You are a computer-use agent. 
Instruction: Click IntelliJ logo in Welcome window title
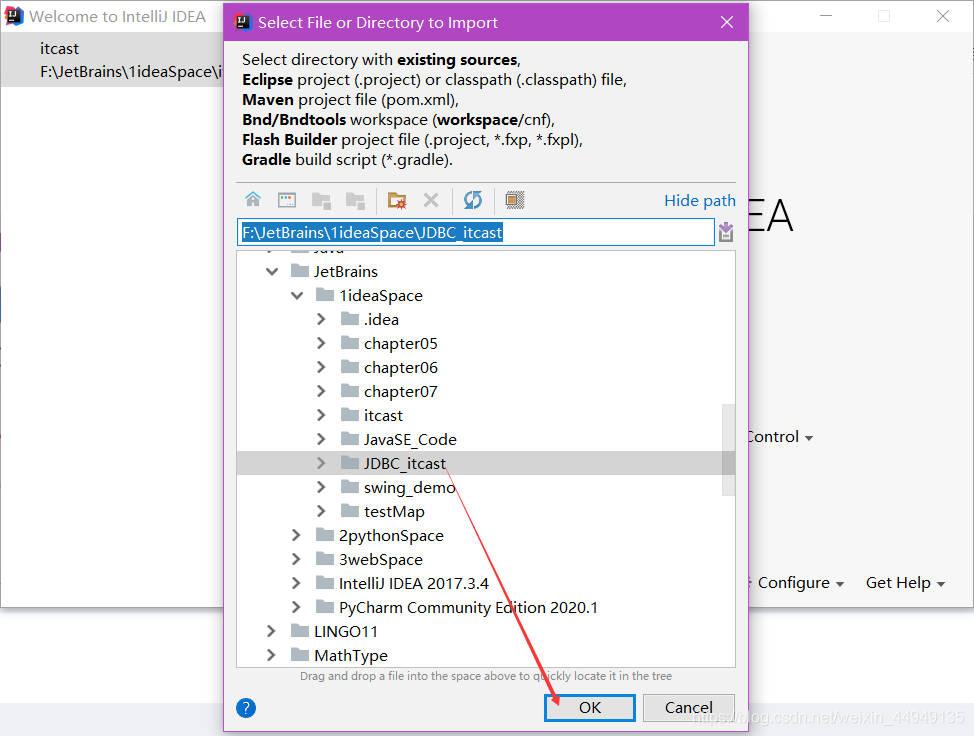(x=14, y=16)
